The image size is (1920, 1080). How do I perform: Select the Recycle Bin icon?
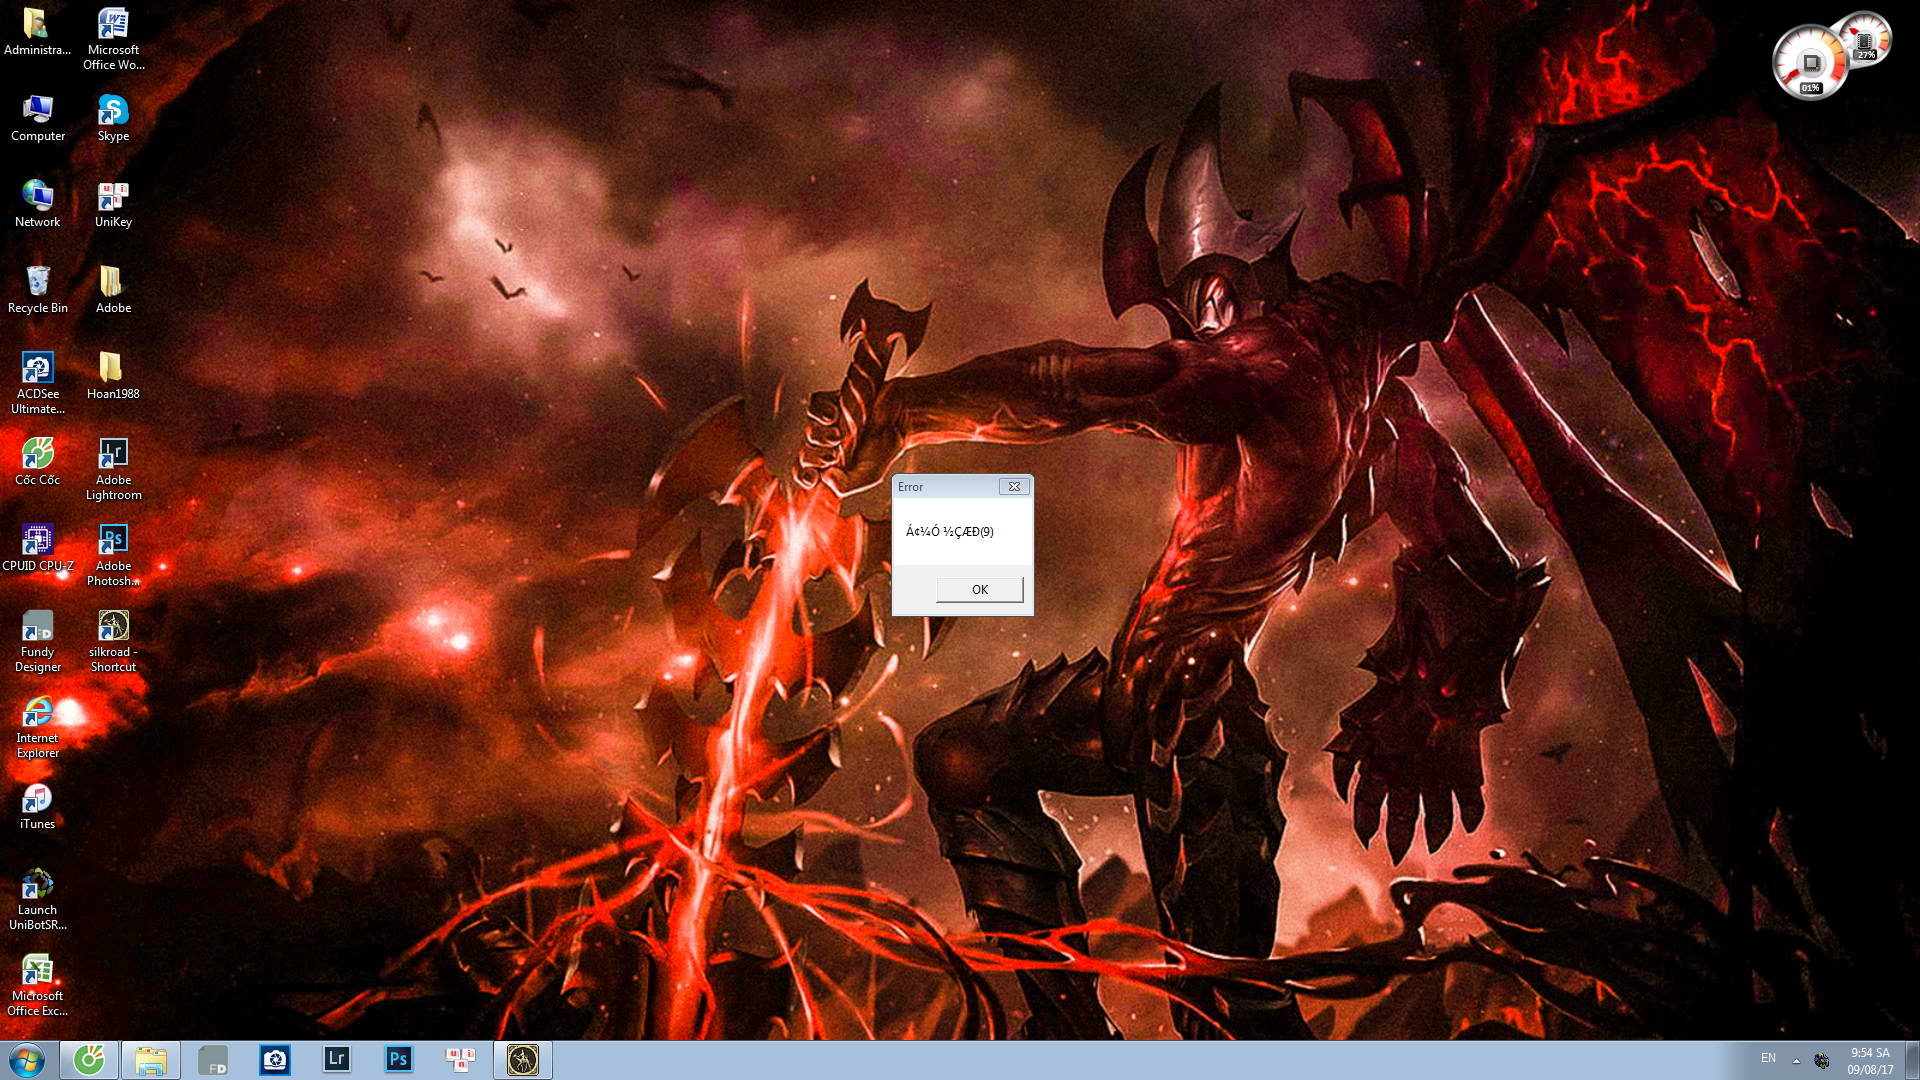(x=37, y=290)
